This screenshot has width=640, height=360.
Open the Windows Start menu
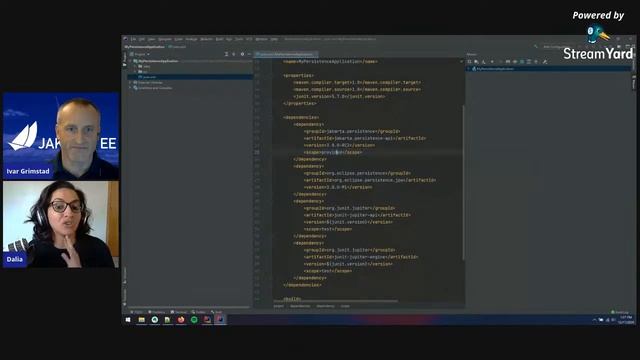pyautogui.click(x=128, y=320)
